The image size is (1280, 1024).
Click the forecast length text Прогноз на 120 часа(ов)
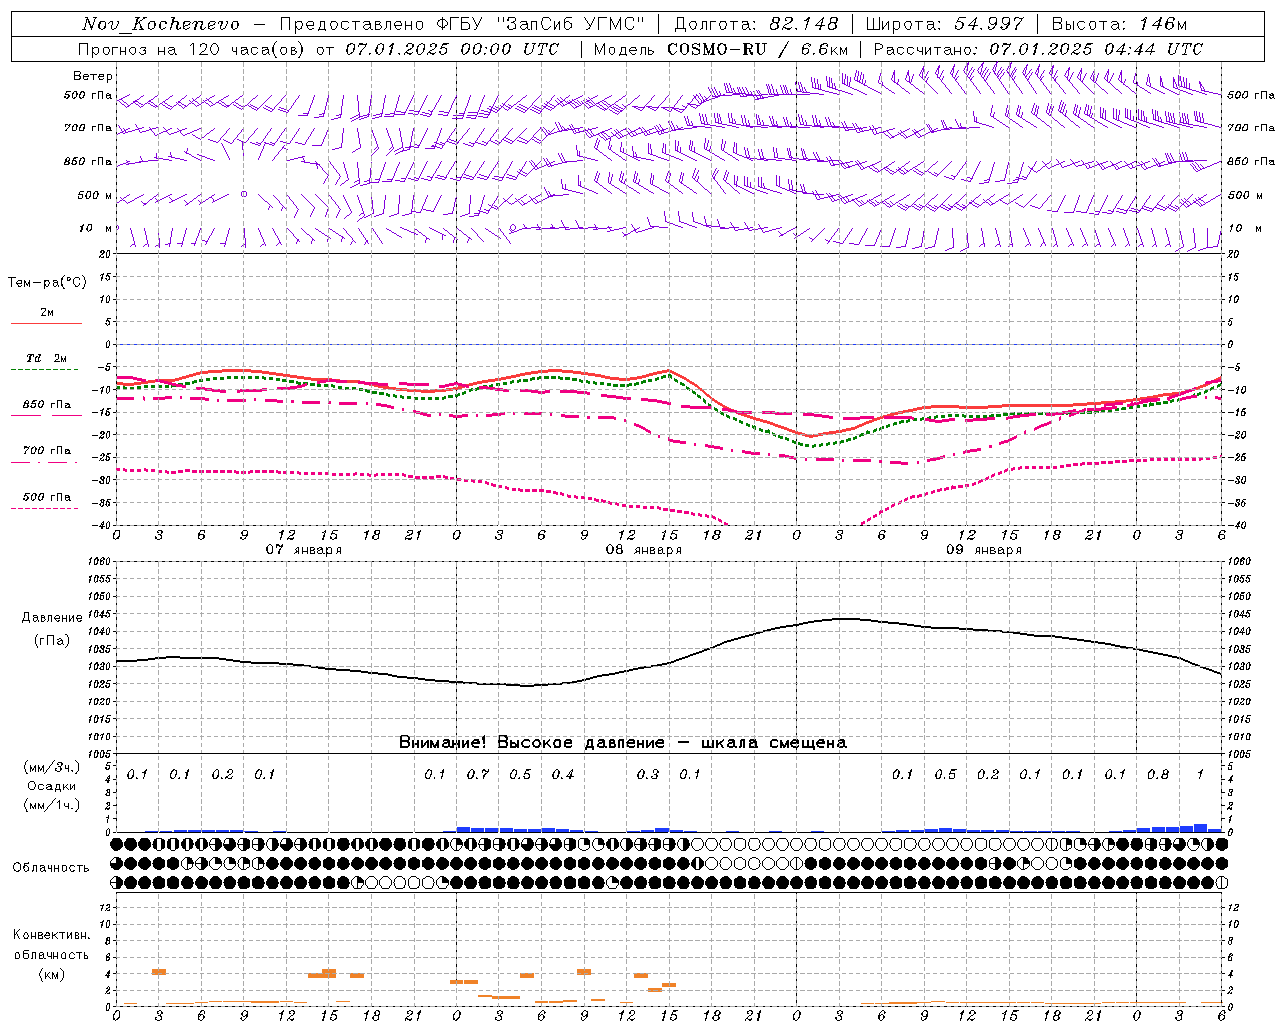[x=192, y=49]
